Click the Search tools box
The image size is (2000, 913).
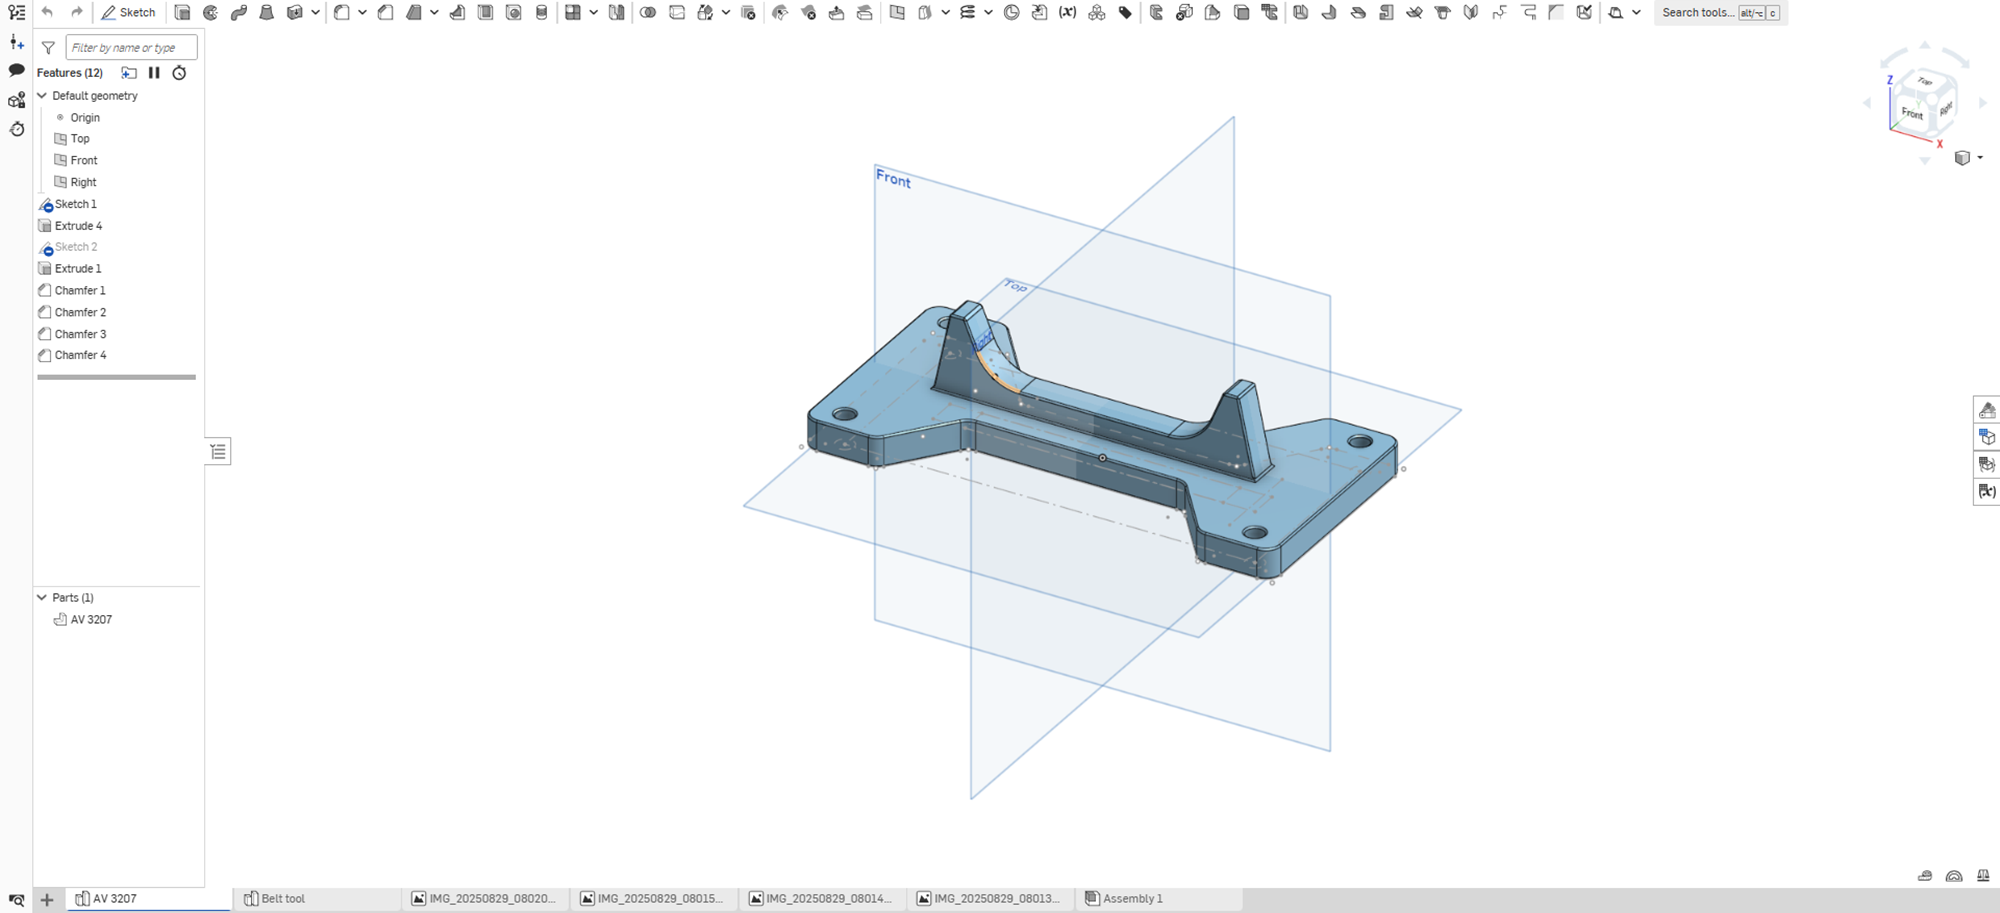click(x=1720, y=13)
